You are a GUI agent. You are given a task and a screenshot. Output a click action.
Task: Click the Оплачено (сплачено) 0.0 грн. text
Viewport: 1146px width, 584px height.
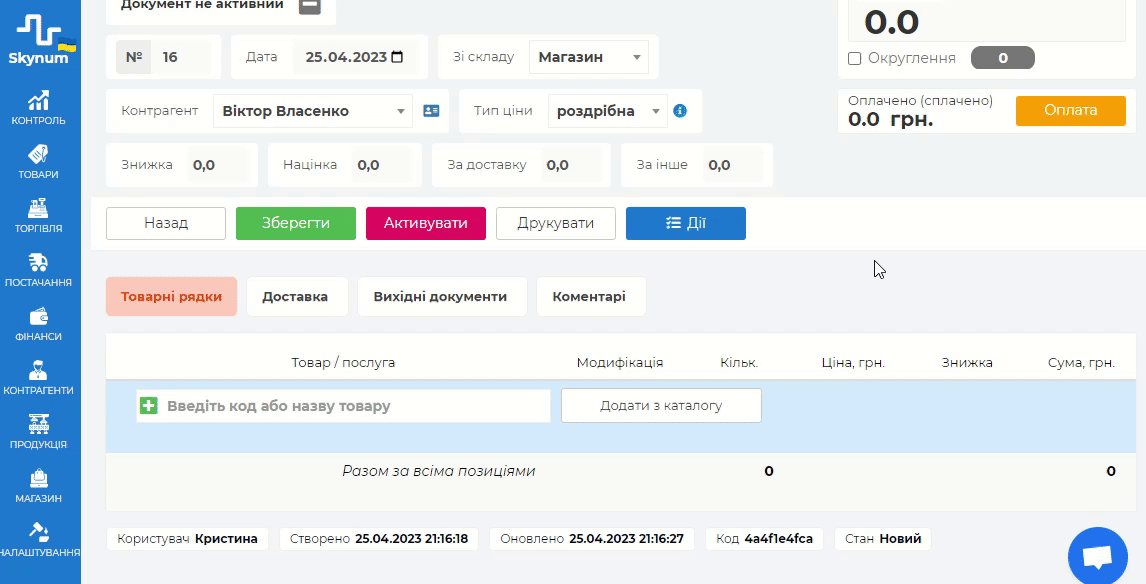(x=921, y=110)
